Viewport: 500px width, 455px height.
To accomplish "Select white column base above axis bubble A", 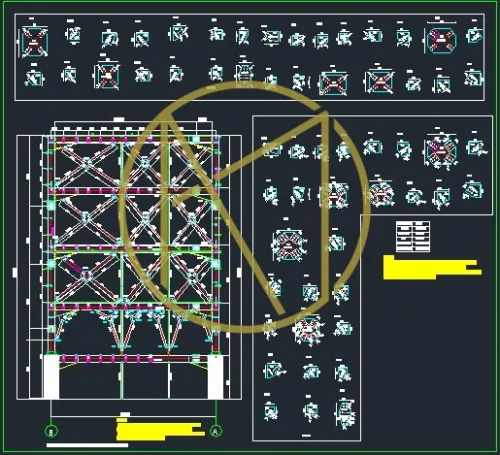I will (215, 377).
